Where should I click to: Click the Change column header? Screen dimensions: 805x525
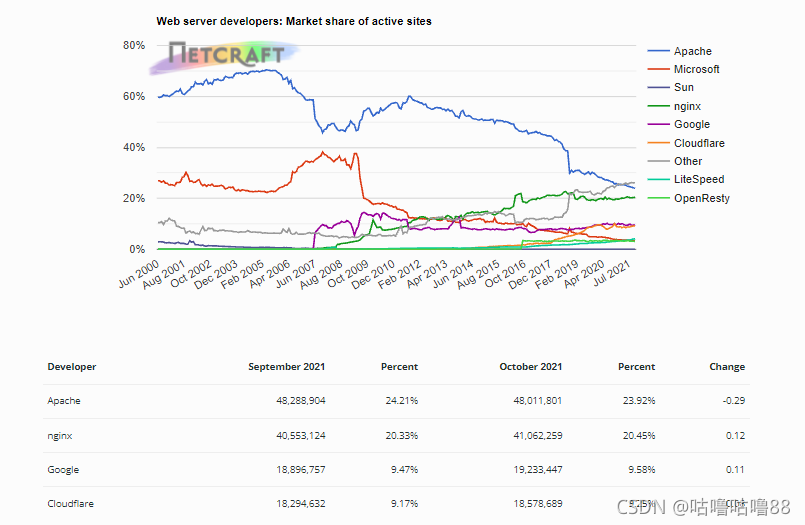pyautogui.click(x=727, y=366)
